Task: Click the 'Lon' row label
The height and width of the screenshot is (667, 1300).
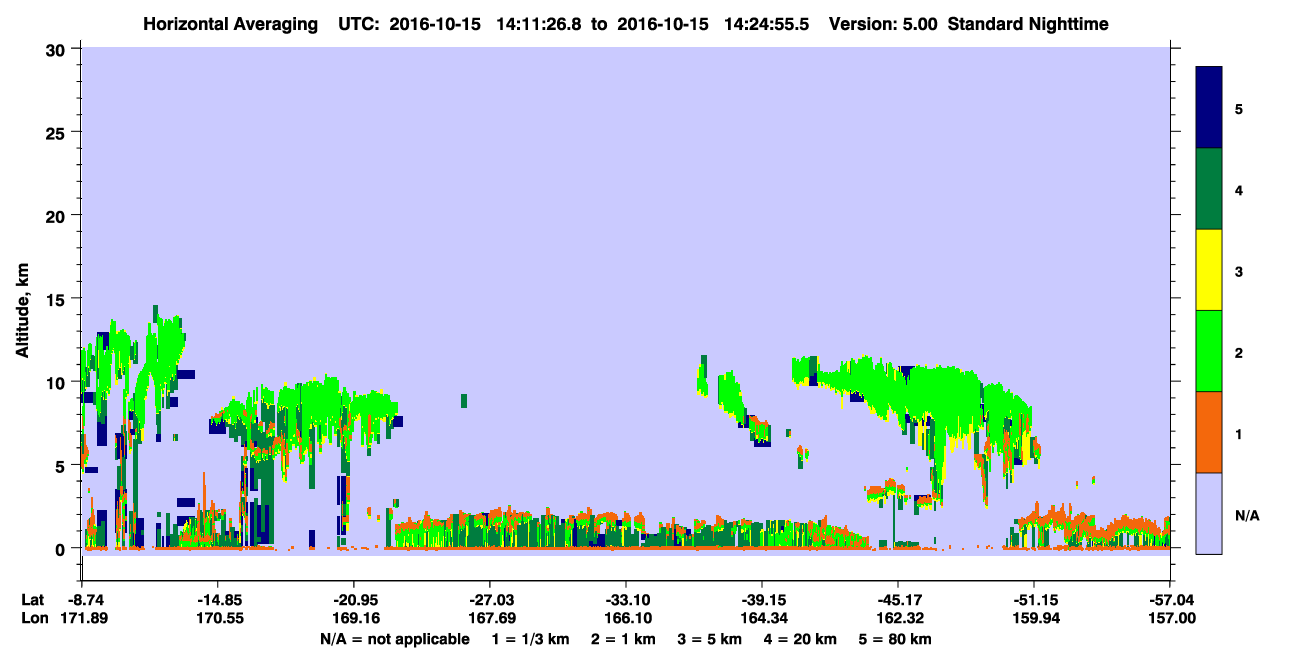Action: 34,619
